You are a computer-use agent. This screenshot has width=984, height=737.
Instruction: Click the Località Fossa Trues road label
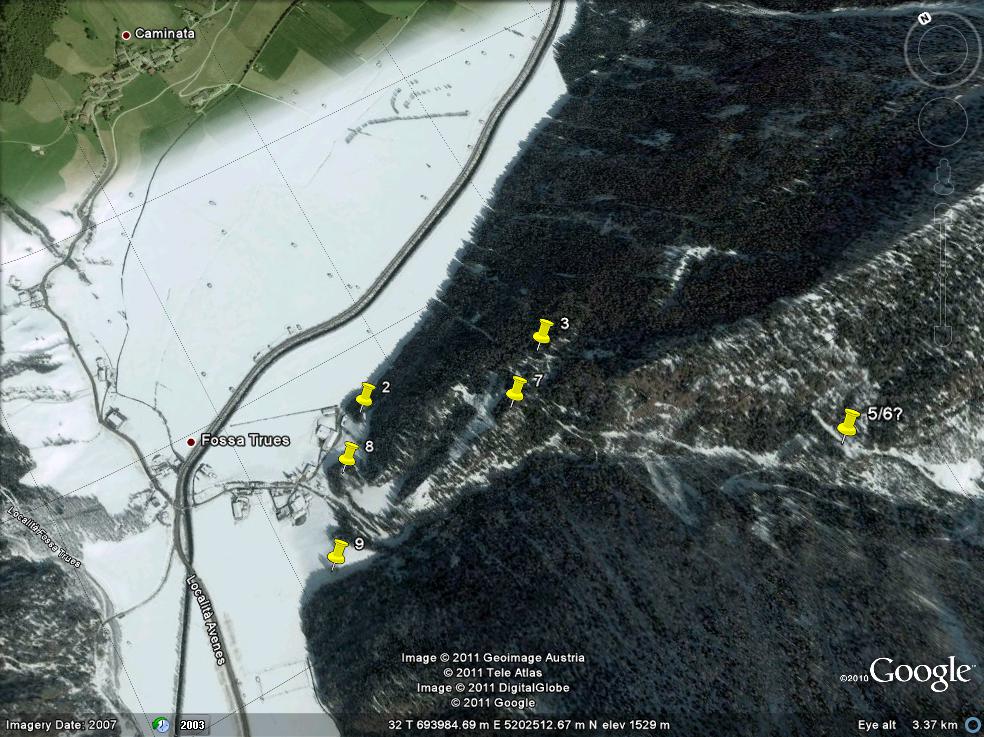(x=45, y=537)
